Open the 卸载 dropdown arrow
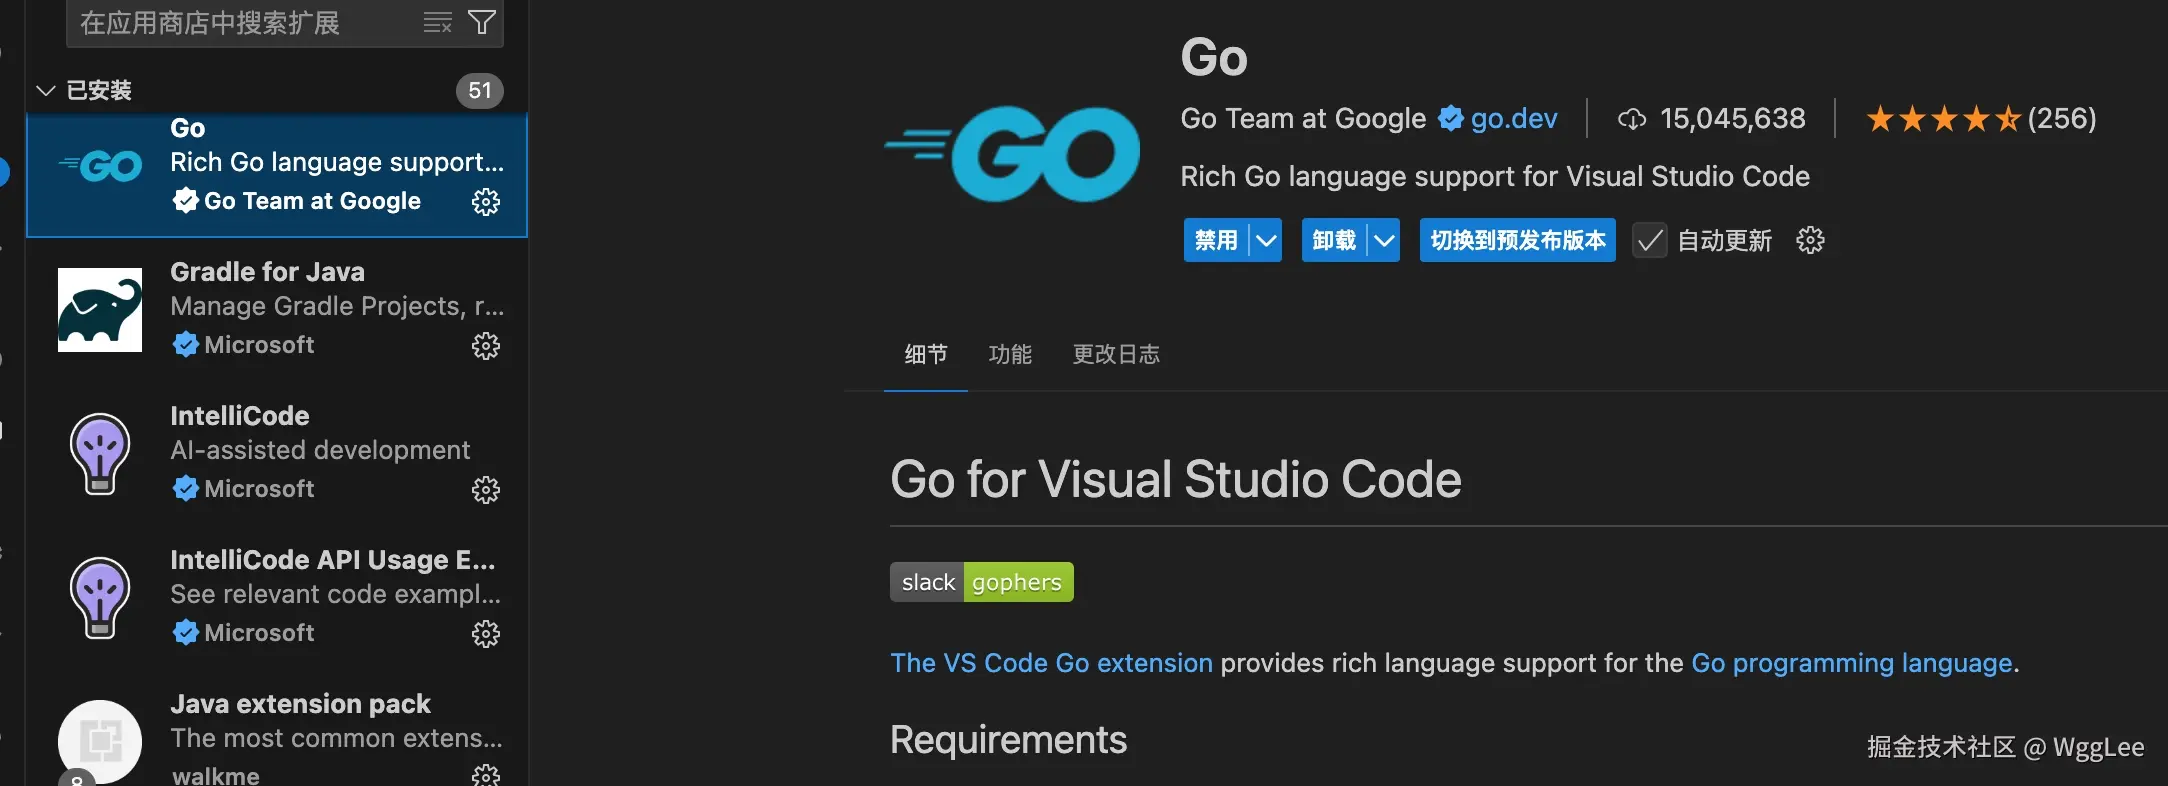Screen dimensions: 2168x786 [x=1384, y=240]
